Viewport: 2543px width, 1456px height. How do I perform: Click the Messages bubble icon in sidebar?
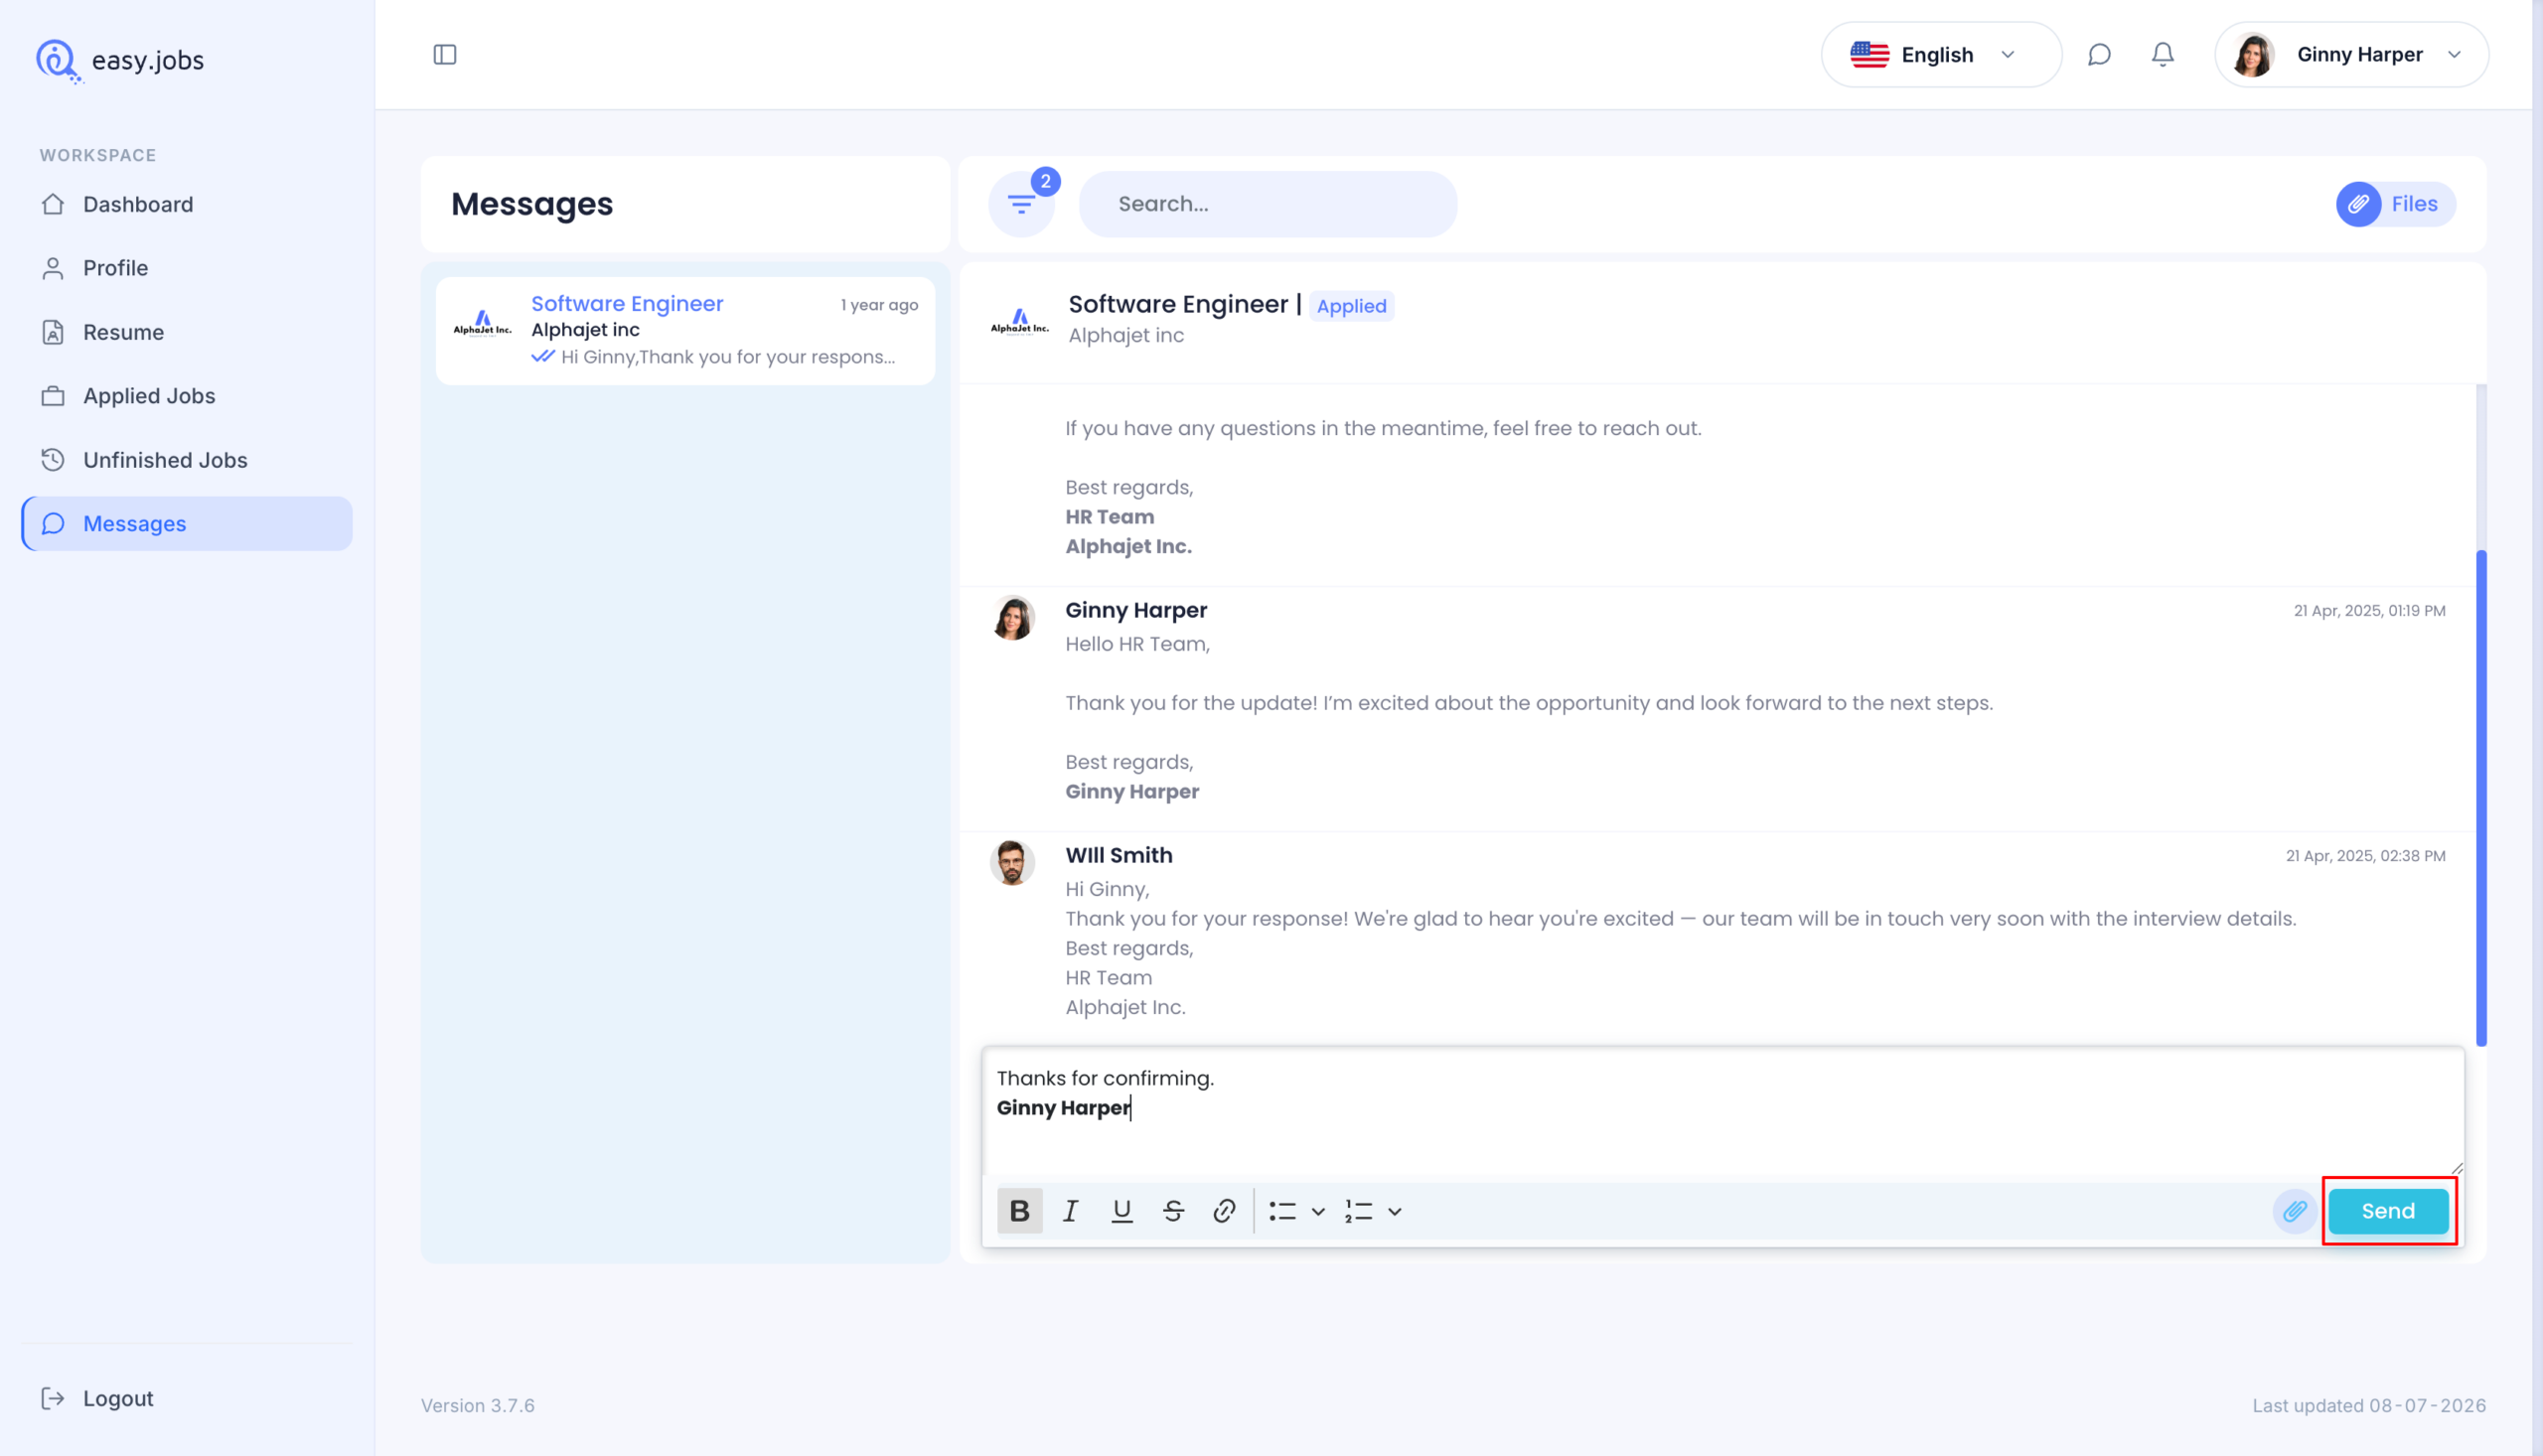(x=53, y=524)
